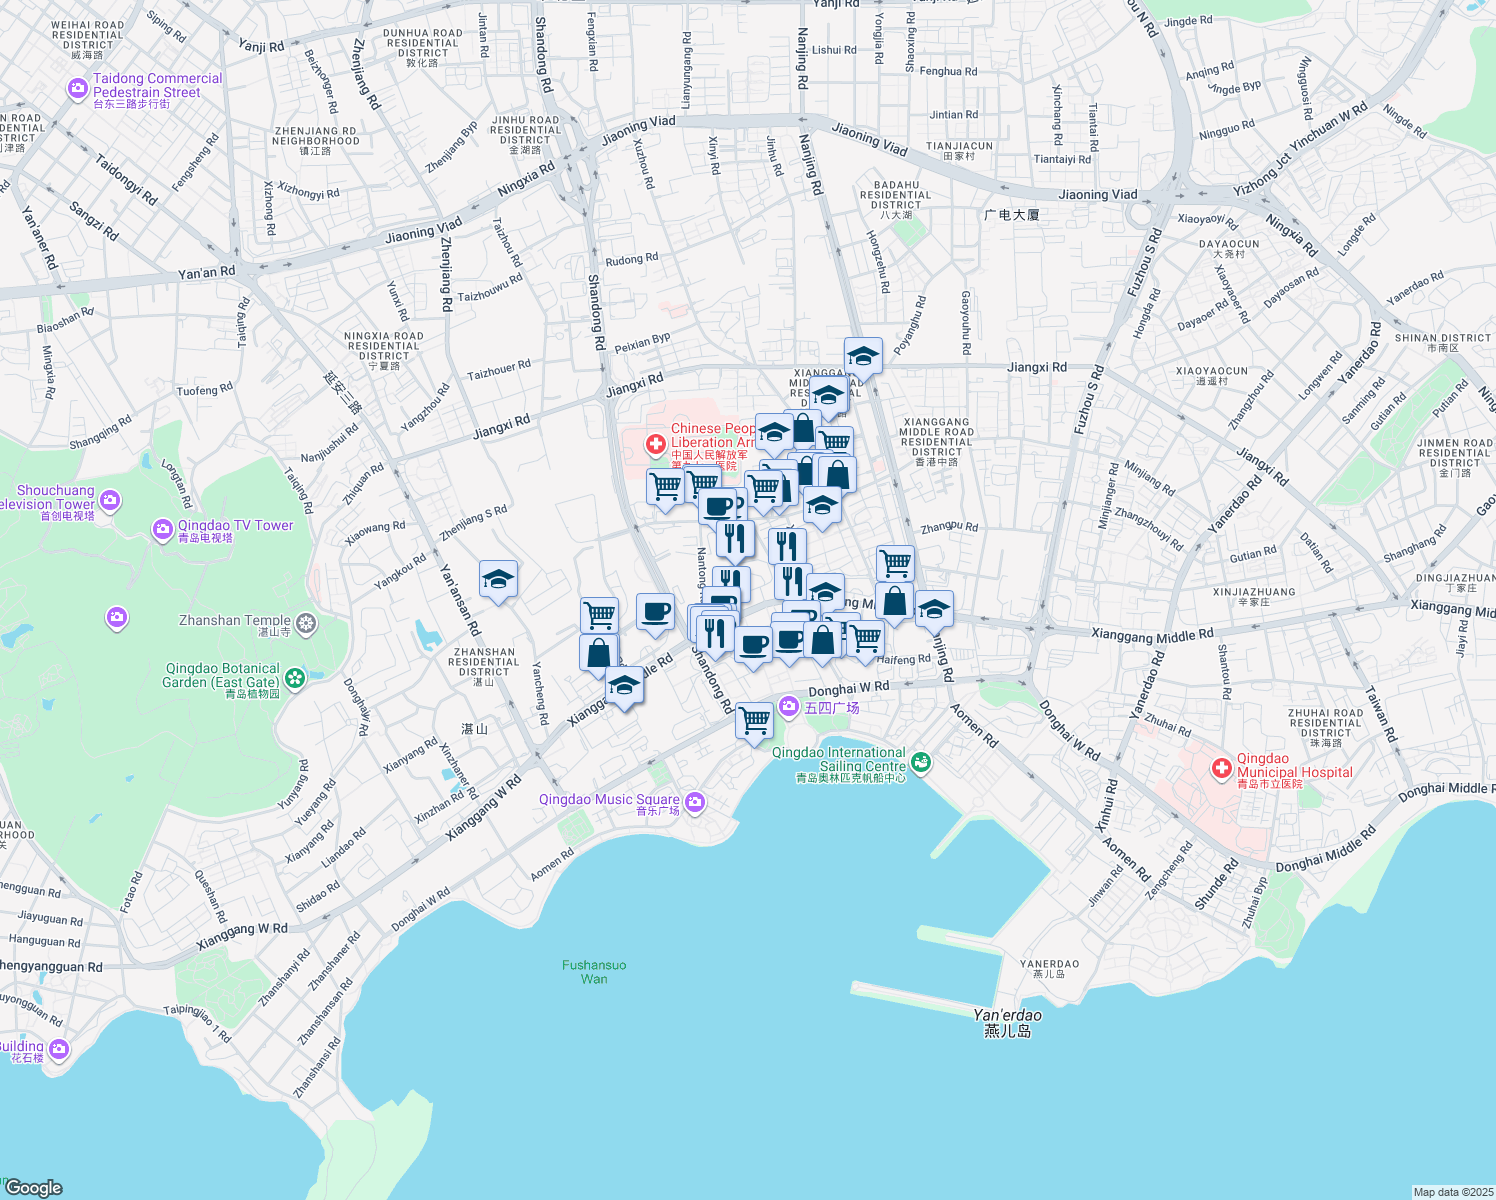
Task: Open the Qingdao Music Square camera icon
Action: (696, 802)
